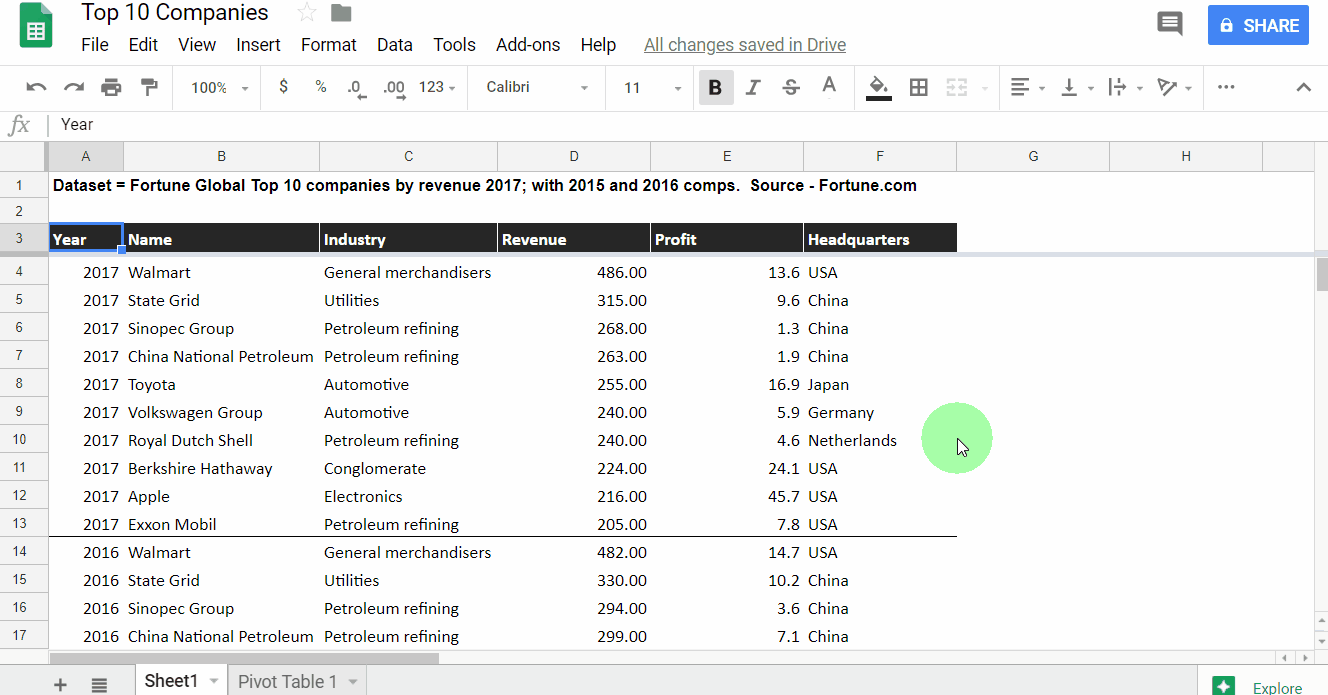The width and height of the screenshot is (1328, 695).
Task: Click the 2017 Apple profit value 45.7
Action: coord(727,496)
